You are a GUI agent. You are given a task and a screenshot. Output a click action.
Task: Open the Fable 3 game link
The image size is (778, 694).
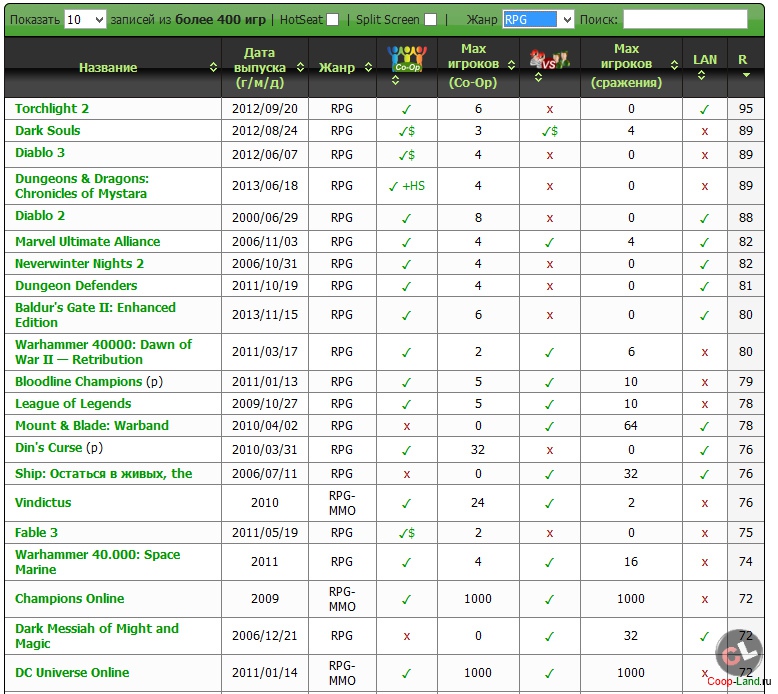(x=36, y=533)
